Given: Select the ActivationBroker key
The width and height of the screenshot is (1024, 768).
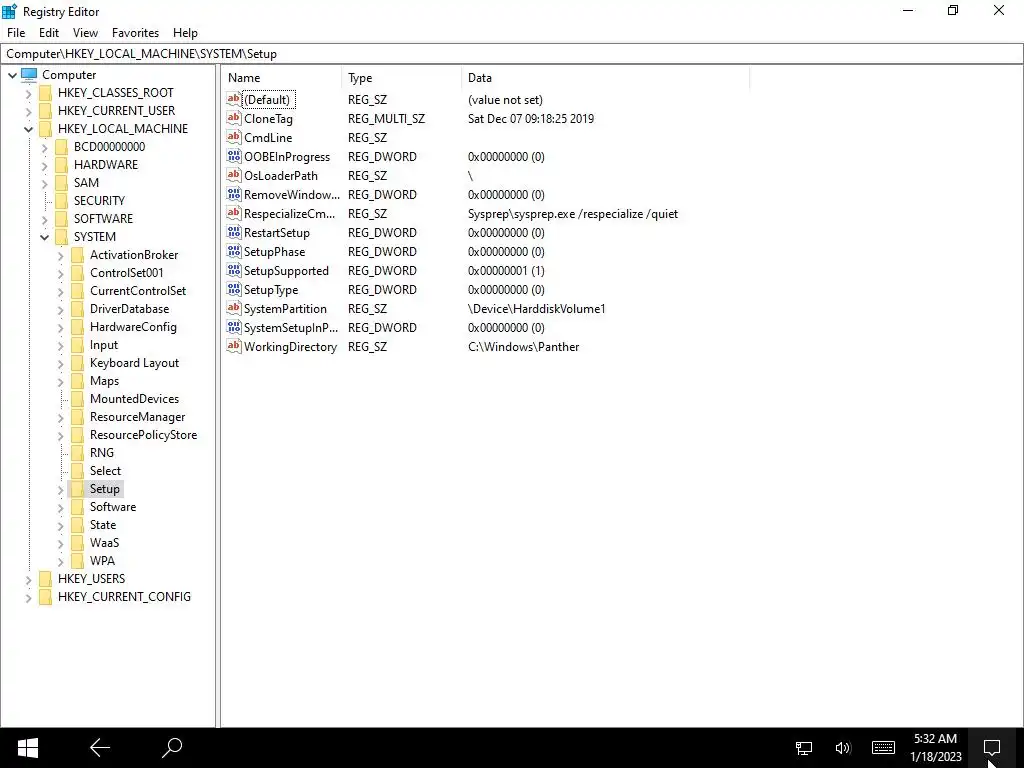Looking at the screenshot, I should (134, 255).
